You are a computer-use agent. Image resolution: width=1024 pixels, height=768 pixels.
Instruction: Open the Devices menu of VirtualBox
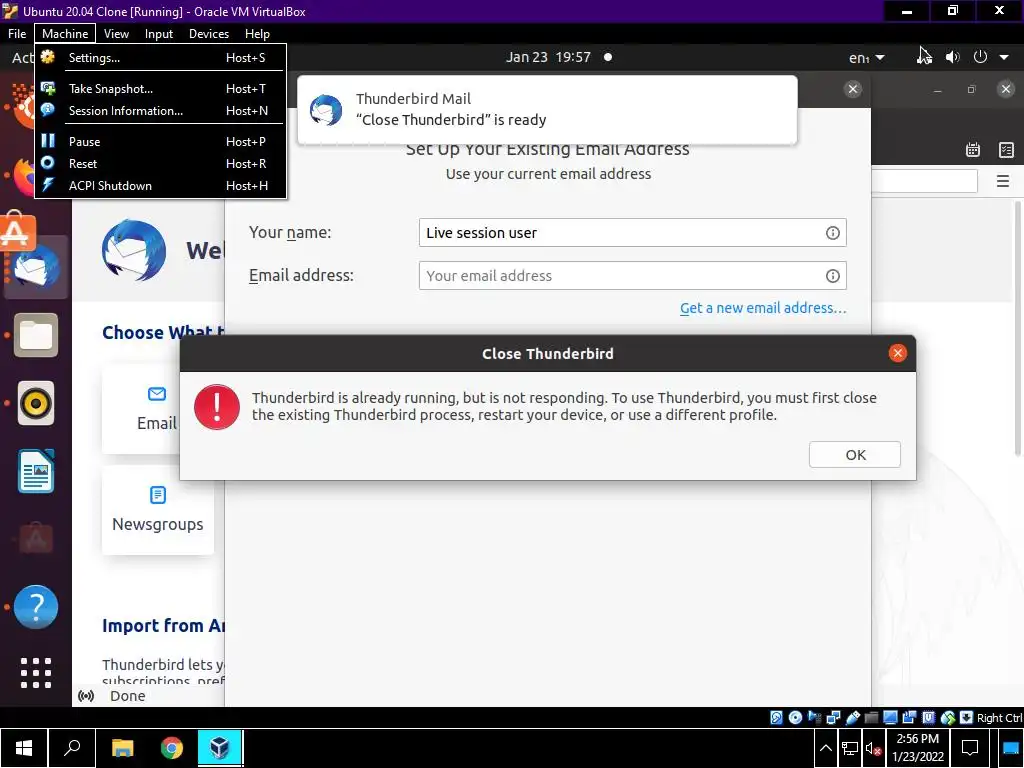(209, 33)
